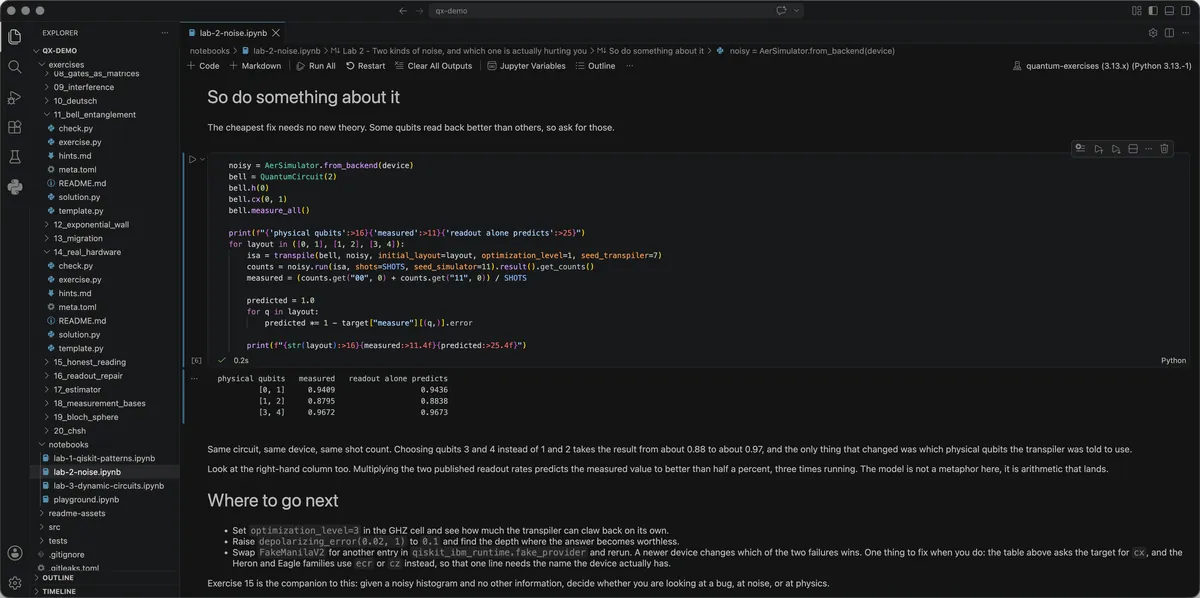The width and height of the screenshot is (1200, 598).
Task: Open the Run and Debug view
Action: pos(15,97)
